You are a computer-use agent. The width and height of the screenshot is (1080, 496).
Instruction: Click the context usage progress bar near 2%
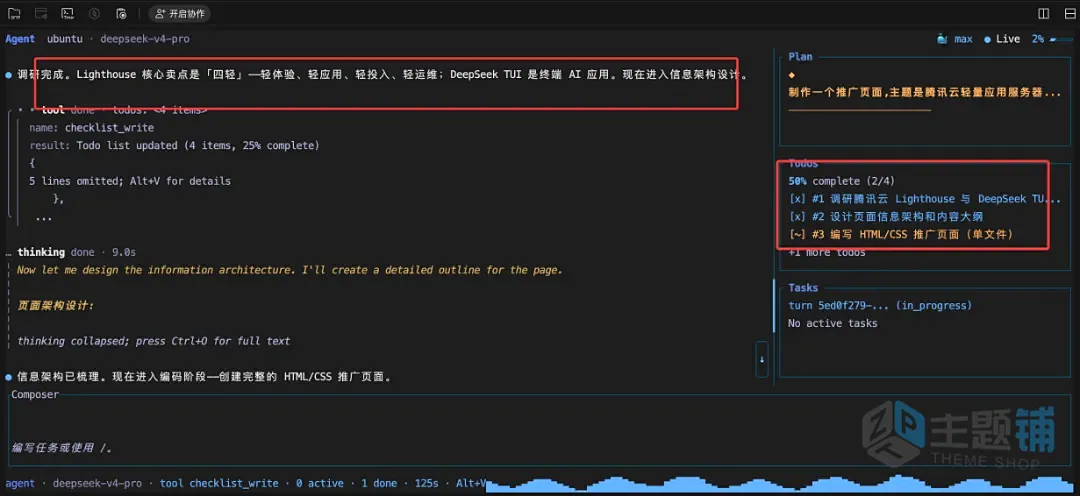click(x=1061, y=39)
